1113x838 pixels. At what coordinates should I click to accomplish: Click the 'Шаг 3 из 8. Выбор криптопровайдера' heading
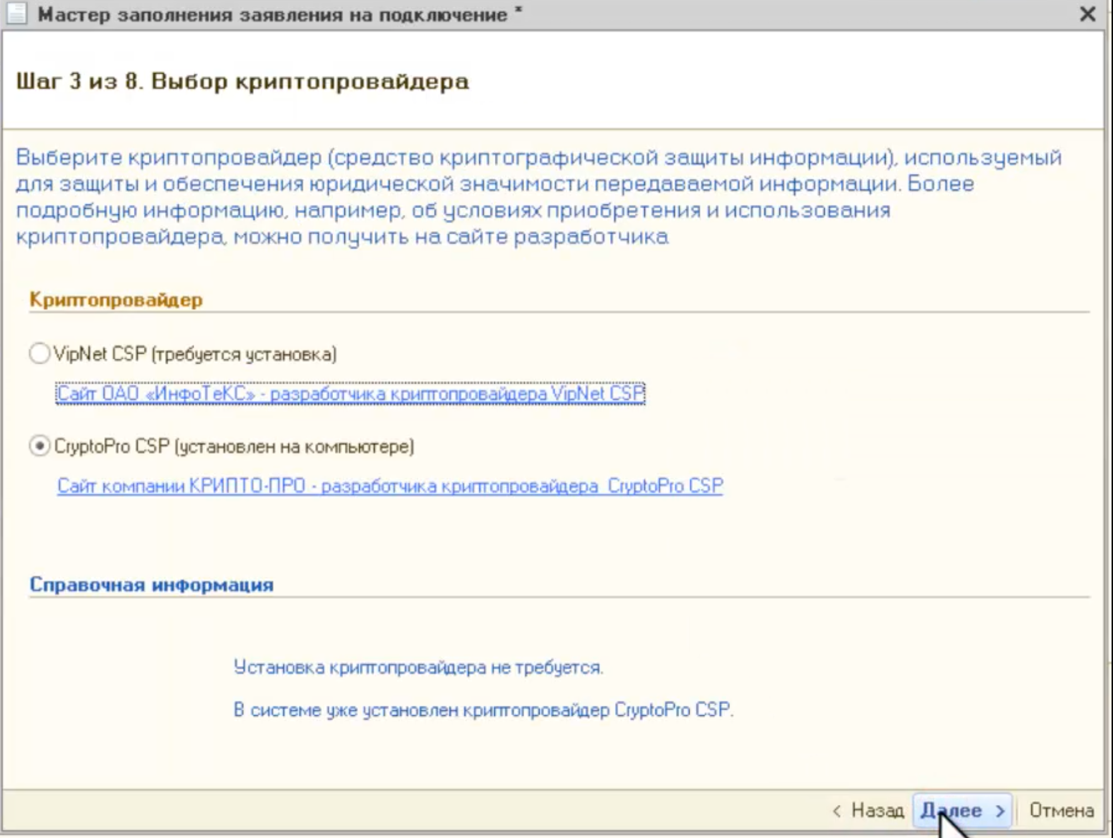(243, 82)
